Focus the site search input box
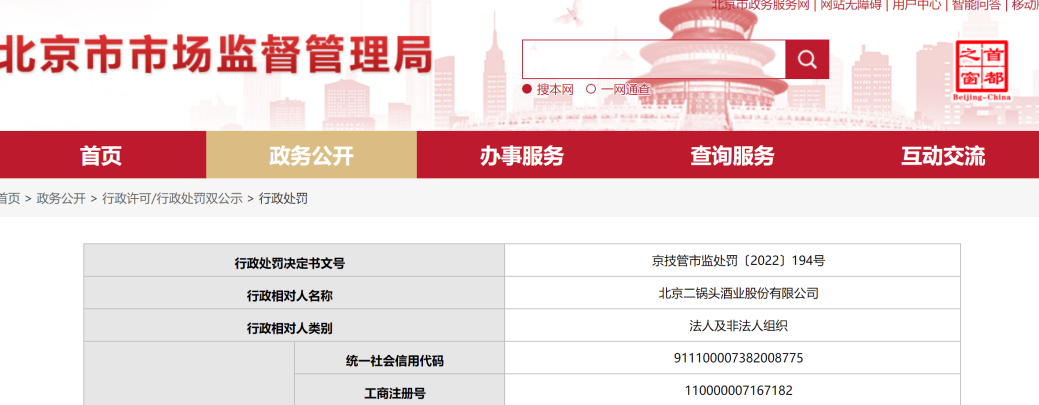Screen dimensions: 1039x405 click(653, 60)
